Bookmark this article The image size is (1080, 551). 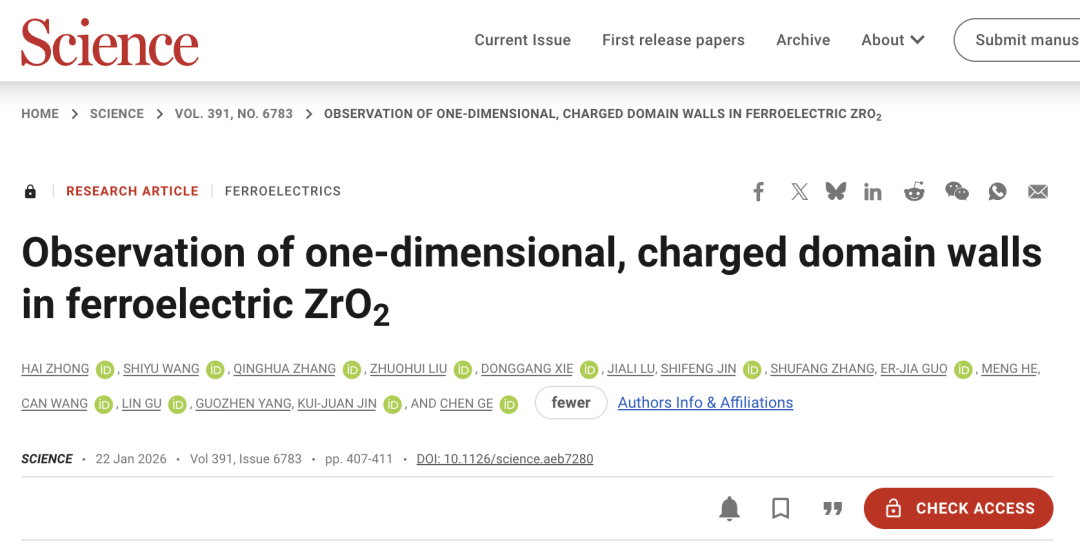(781, 508)
